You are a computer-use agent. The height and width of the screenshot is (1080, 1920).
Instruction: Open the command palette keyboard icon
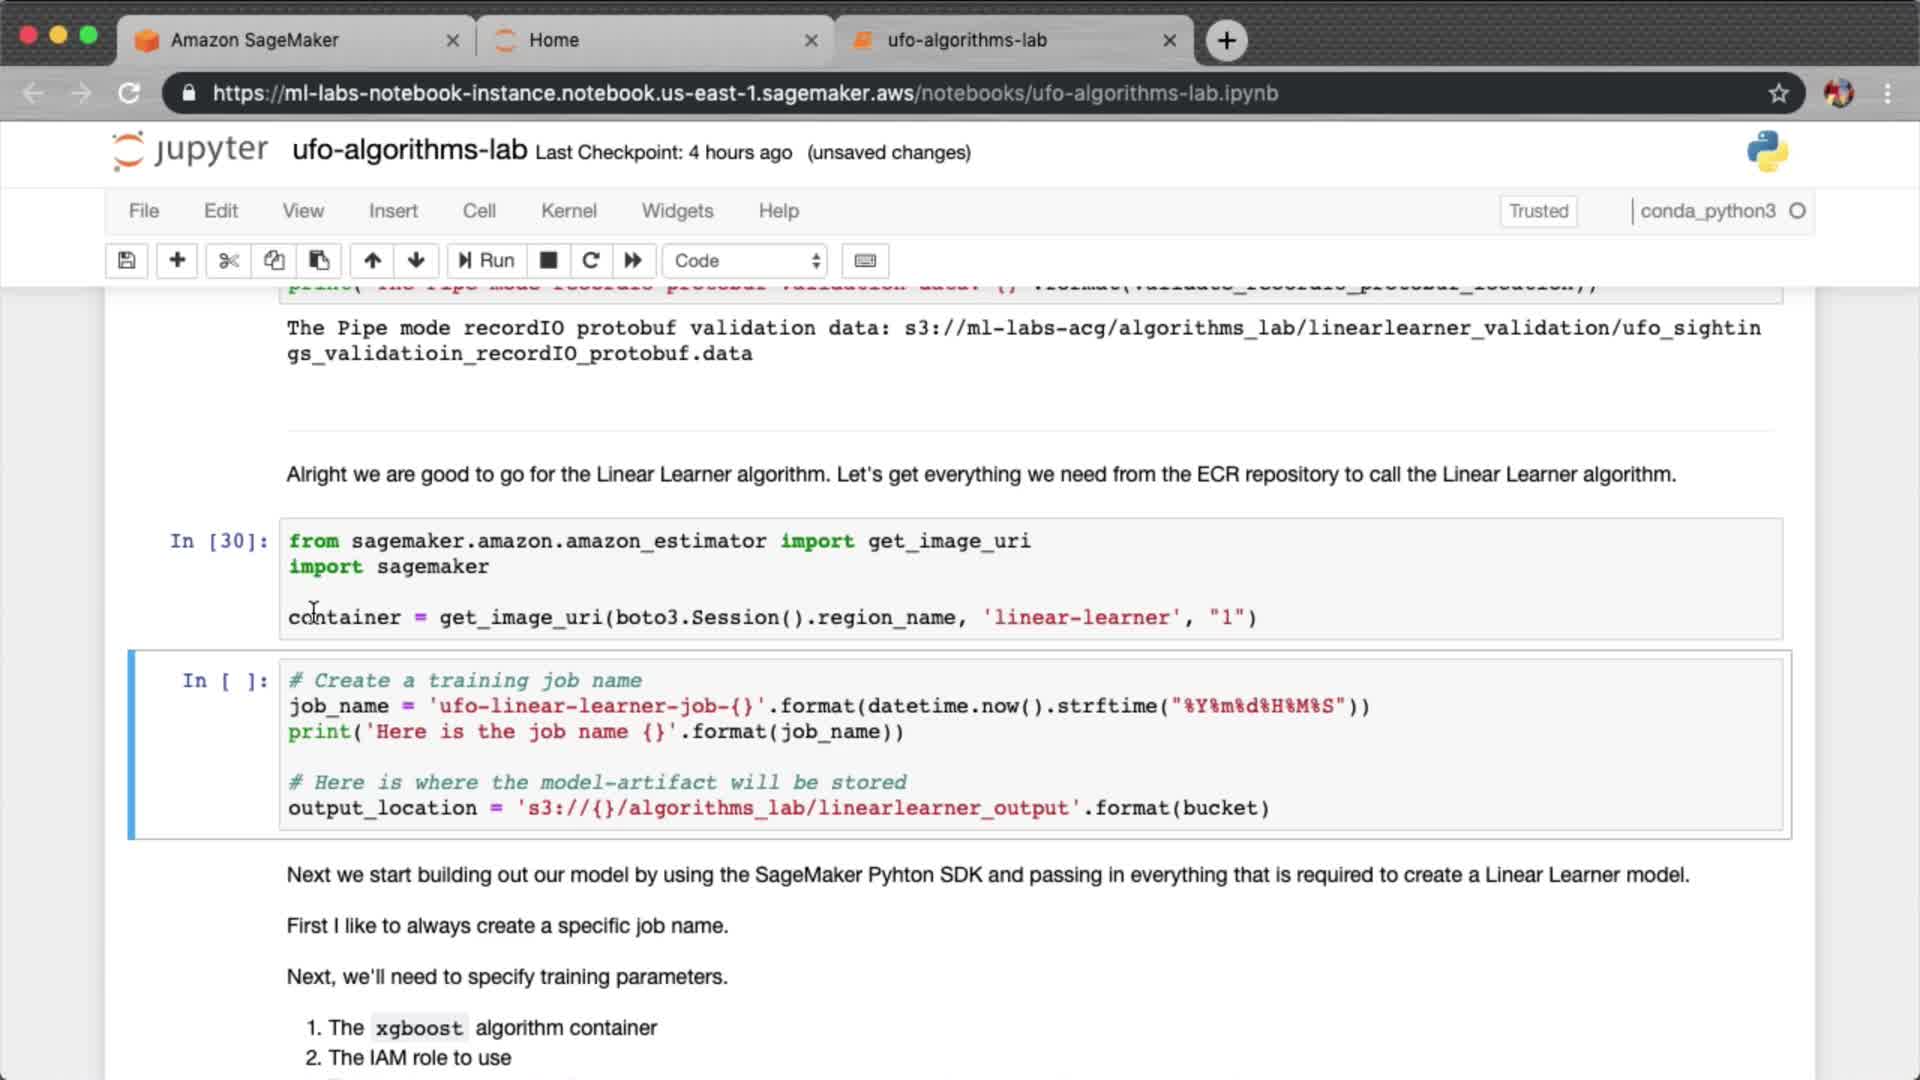click(x=865, y=261)
